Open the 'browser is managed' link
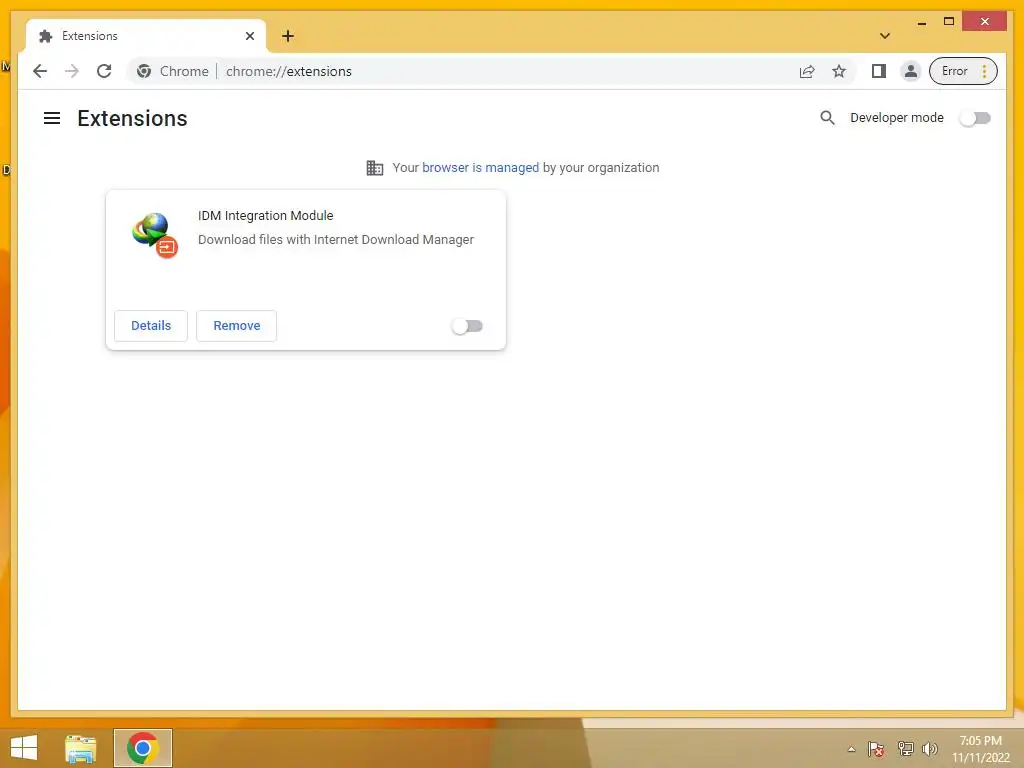 coord(481,168)
